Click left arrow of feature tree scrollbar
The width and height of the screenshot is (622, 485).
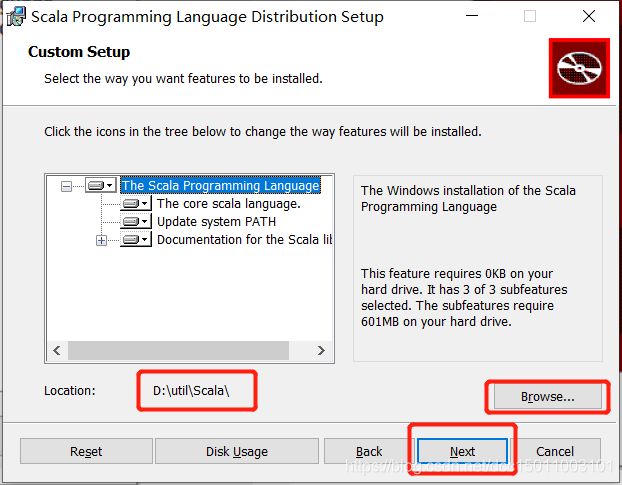pyautogui.click(x=57, y=350)
